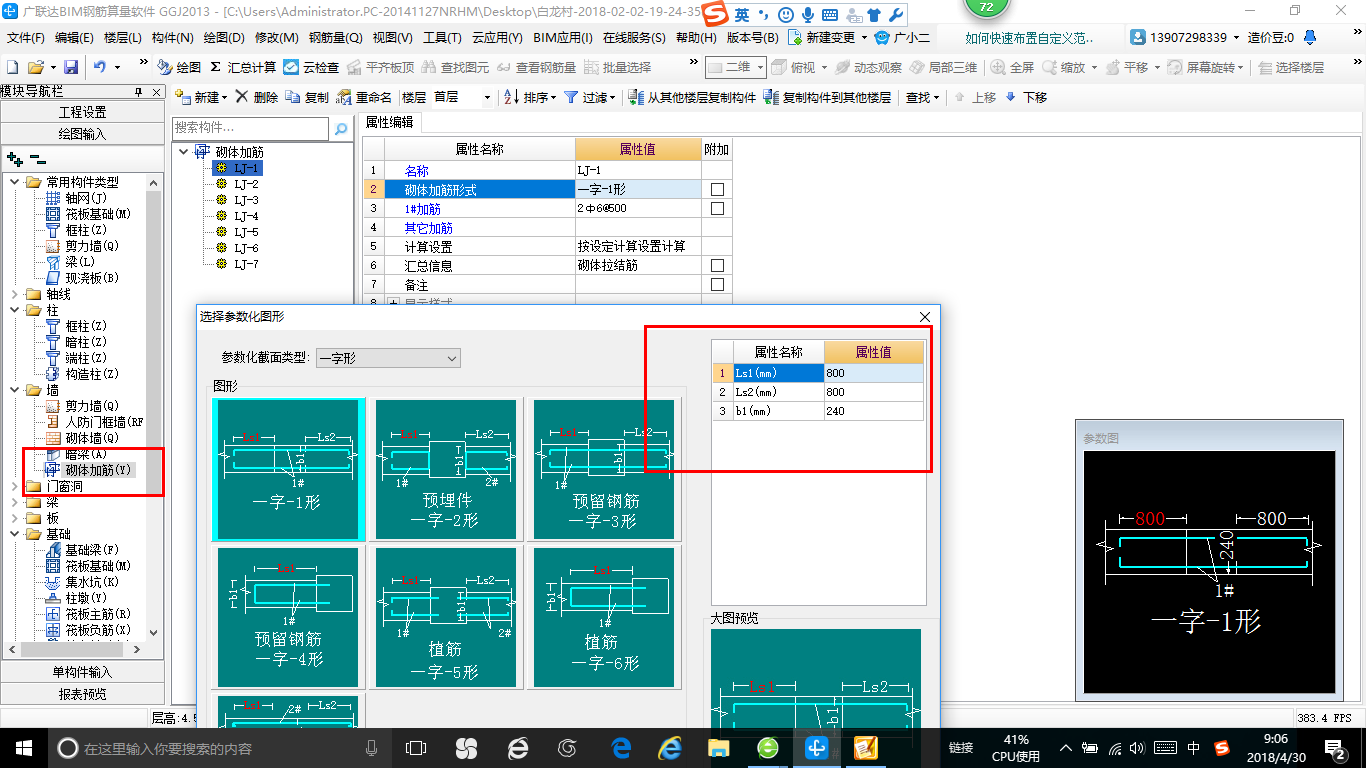Viewport: 1366px width, 768px height.
Task: Click 复制 copy in component toolbar
Action: coord(307,97)
